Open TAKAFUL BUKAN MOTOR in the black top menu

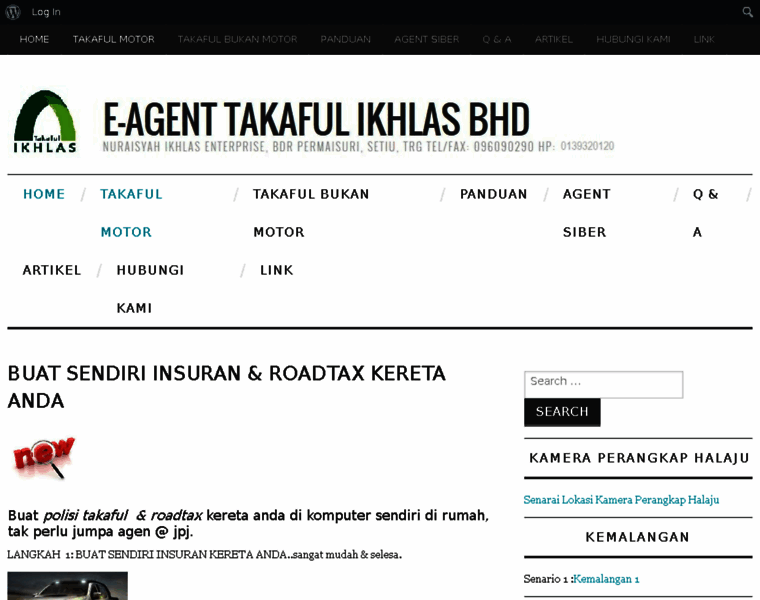pyautogui.click(x=238, y=39)
